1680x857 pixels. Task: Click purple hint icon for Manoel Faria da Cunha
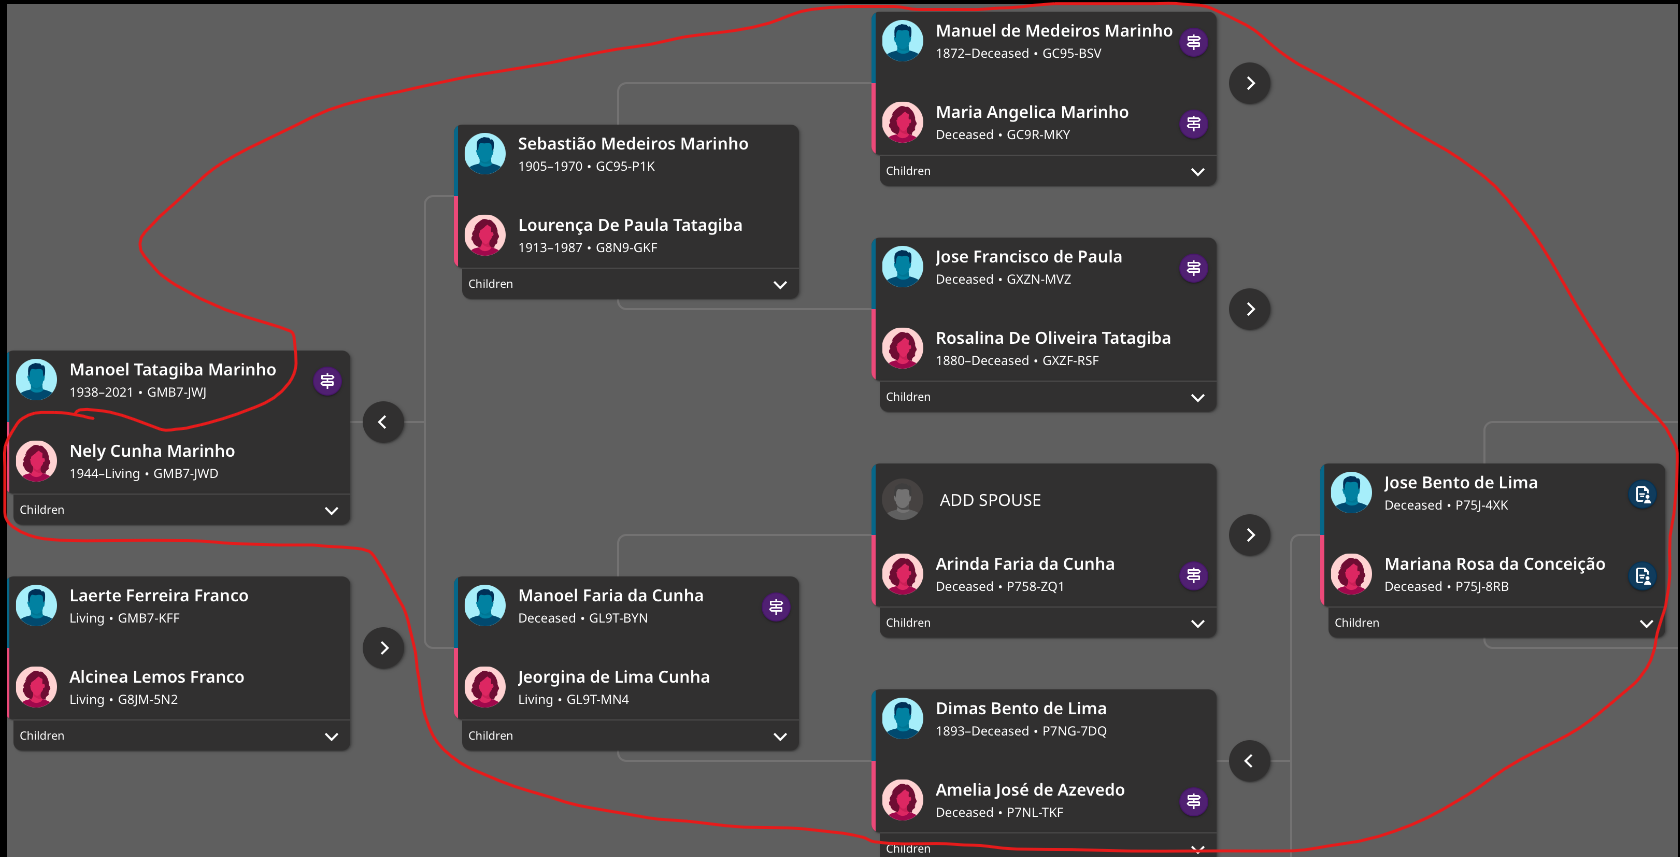[x=776, y=607]
